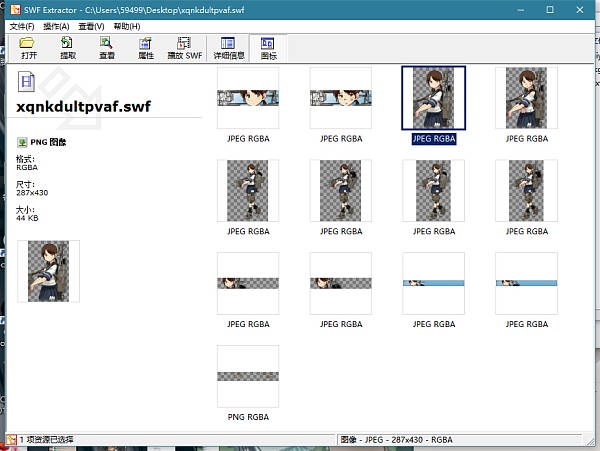Click the file name xqnkdultpvaf.swf heading
The width and height of the screenshot is (600, 451).
83,106
